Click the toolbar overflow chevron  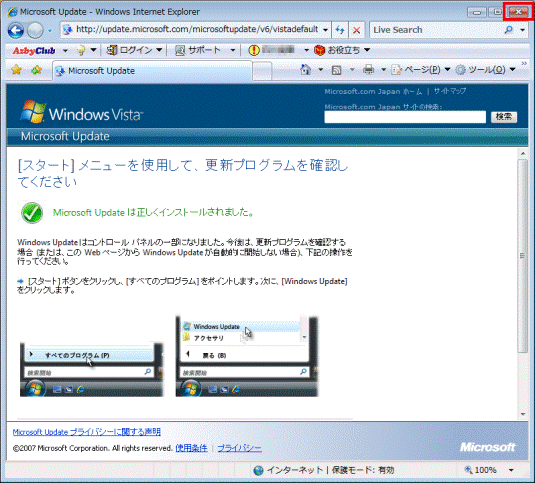coord(524,63)
